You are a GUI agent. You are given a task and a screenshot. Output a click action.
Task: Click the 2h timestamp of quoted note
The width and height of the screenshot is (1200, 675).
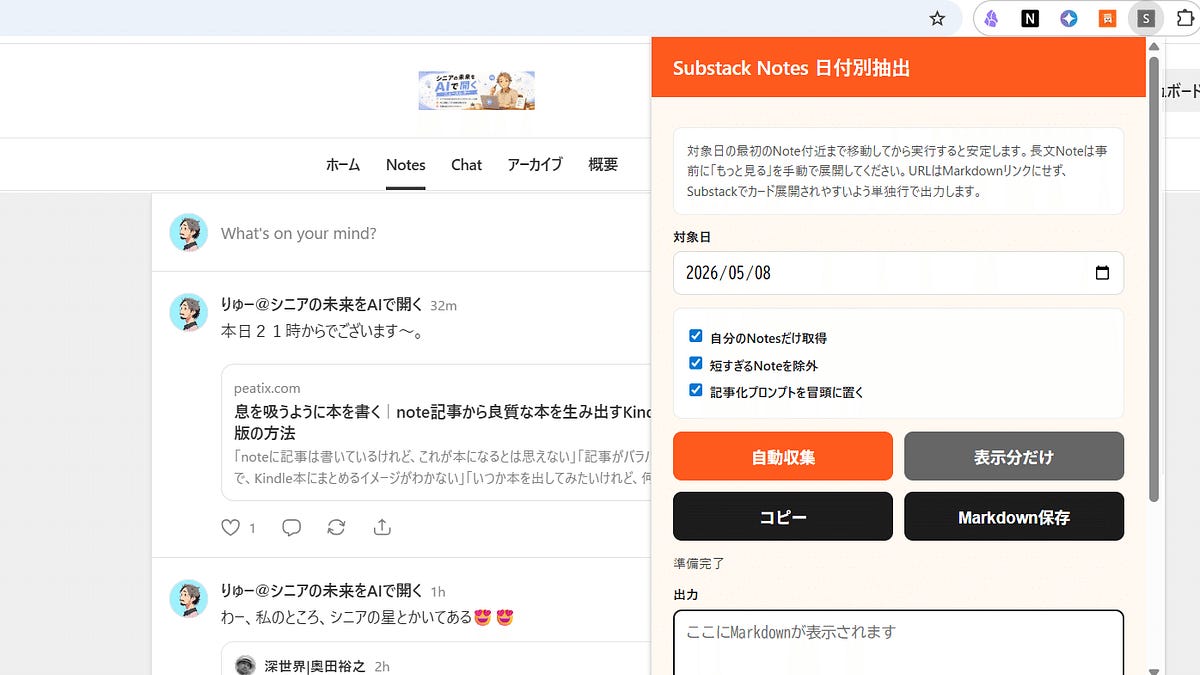(x=382, y=666)
